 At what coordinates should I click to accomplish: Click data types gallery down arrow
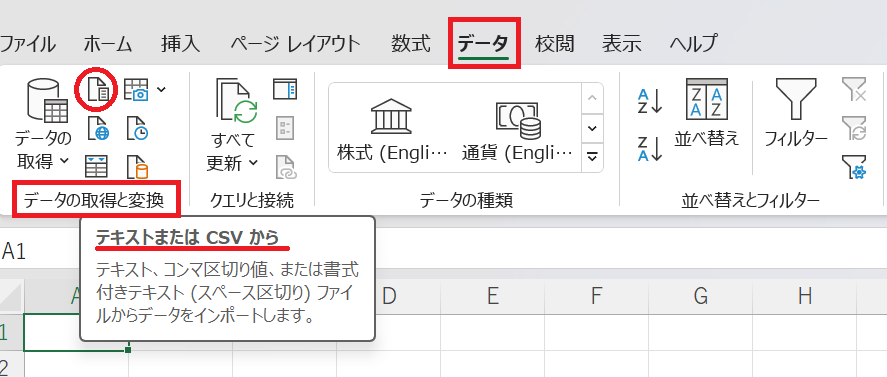coord(593,128)
